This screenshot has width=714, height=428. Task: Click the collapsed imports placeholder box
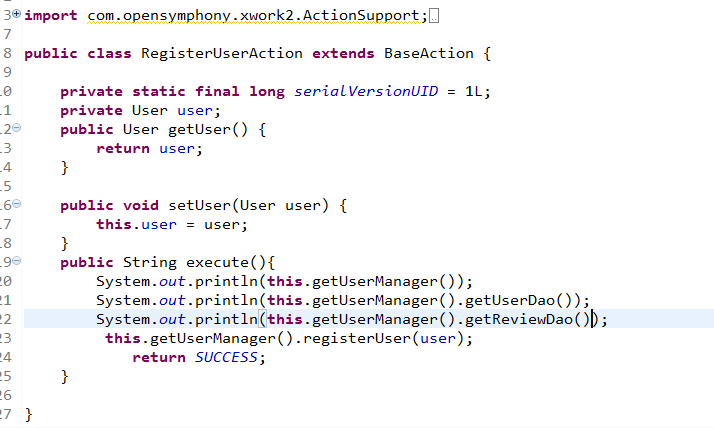pos(434,16)
